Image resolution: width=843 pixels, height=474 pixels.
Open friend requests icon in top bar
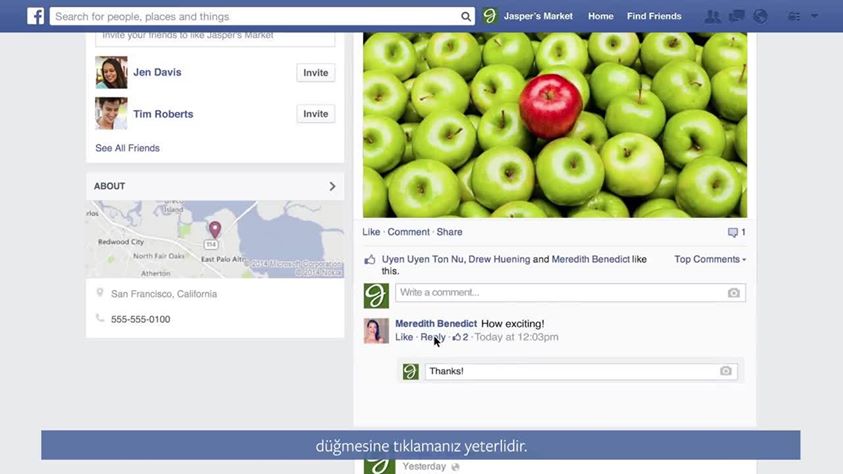click(x=712, y=17)
